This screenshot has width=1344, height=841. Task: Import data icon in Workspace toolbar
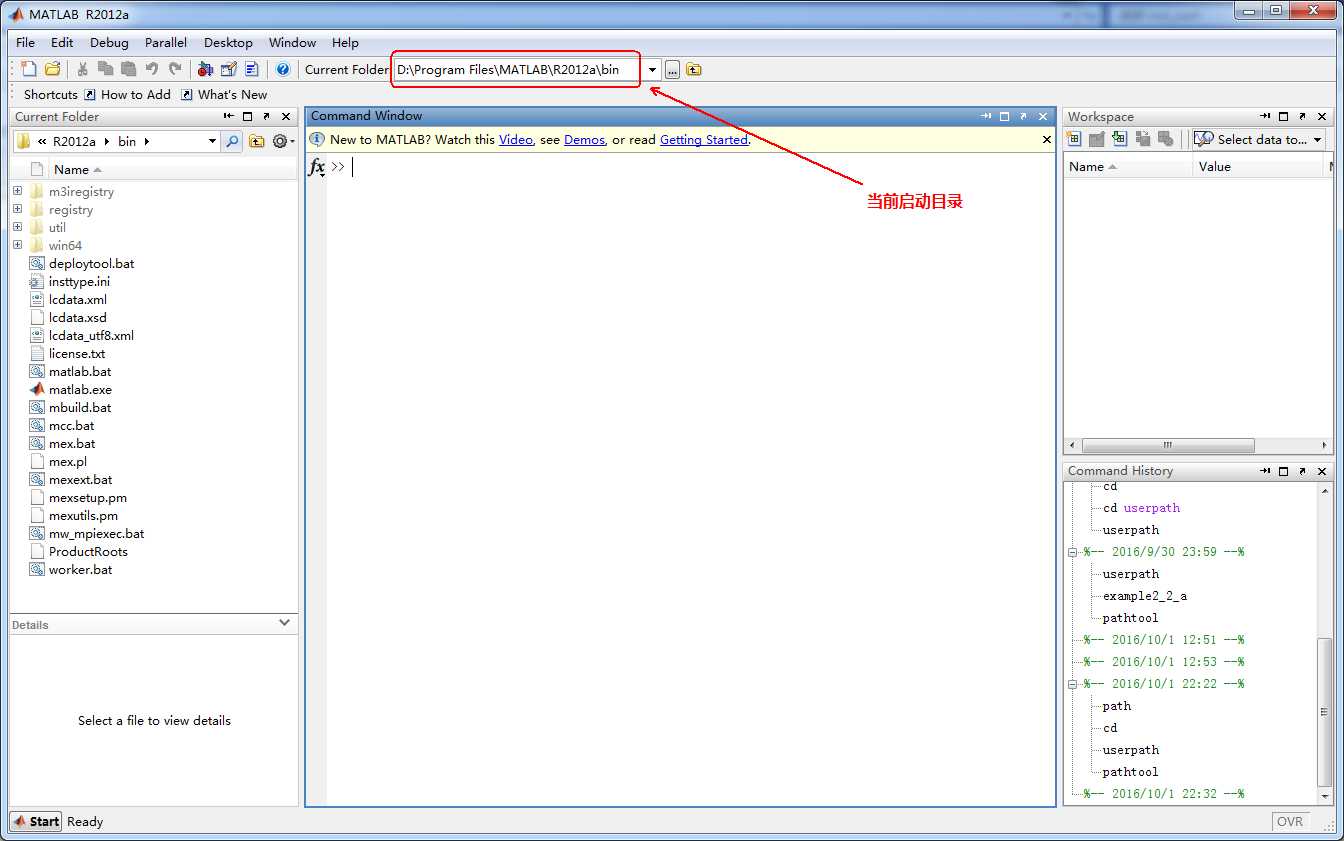point(1120,139)
